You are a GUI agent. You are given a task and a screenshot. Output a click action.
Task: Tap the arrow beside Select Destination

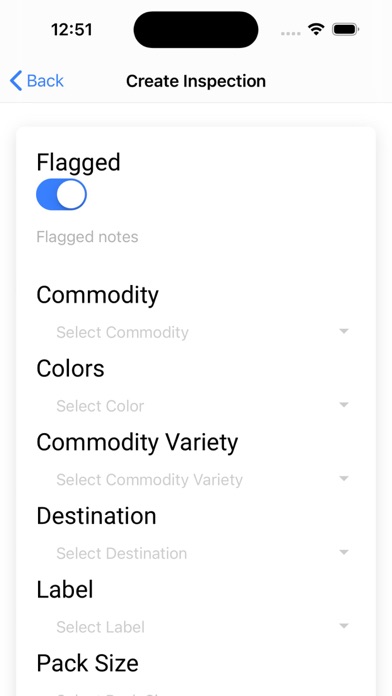344,552
